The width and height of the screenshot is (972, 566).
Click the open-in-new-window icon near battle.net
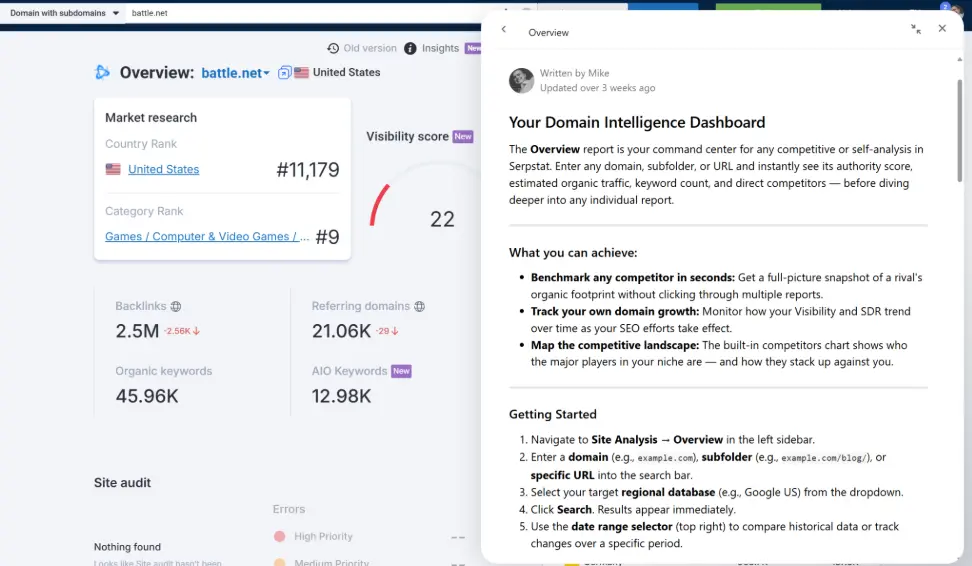coord(284,73)
